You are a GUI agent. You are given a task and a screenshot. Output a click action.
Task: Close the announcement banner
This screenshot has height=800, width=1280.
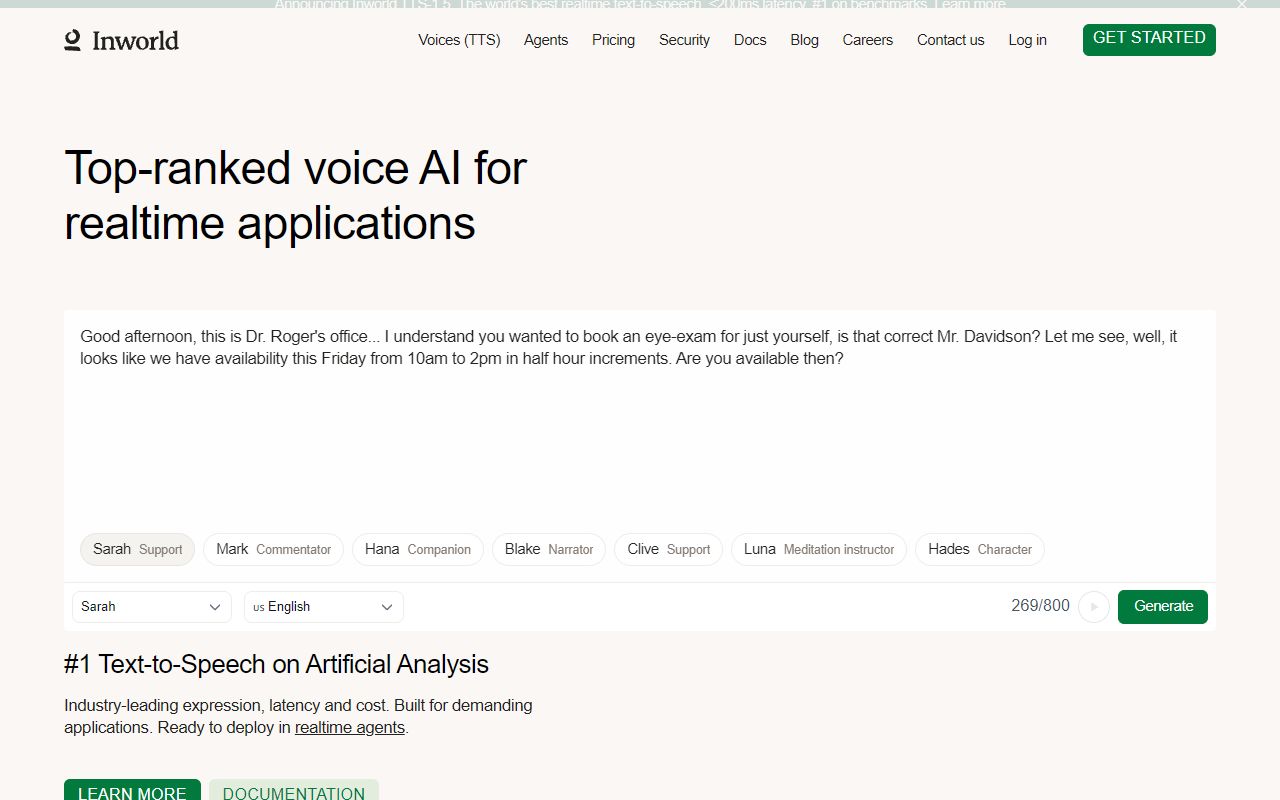1241,5
